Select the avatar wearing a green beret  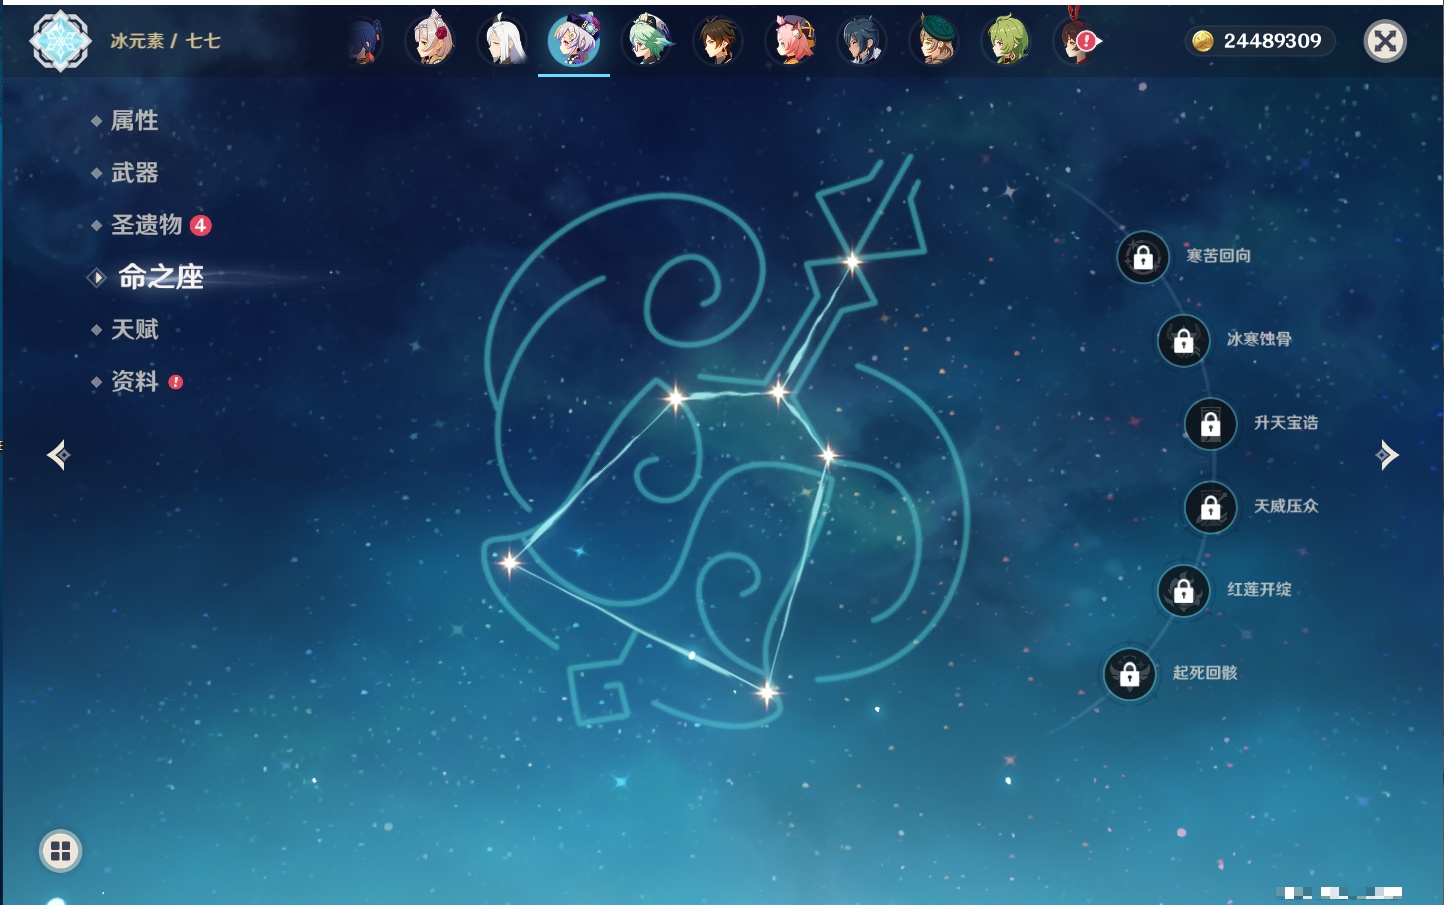coord(934,41)
